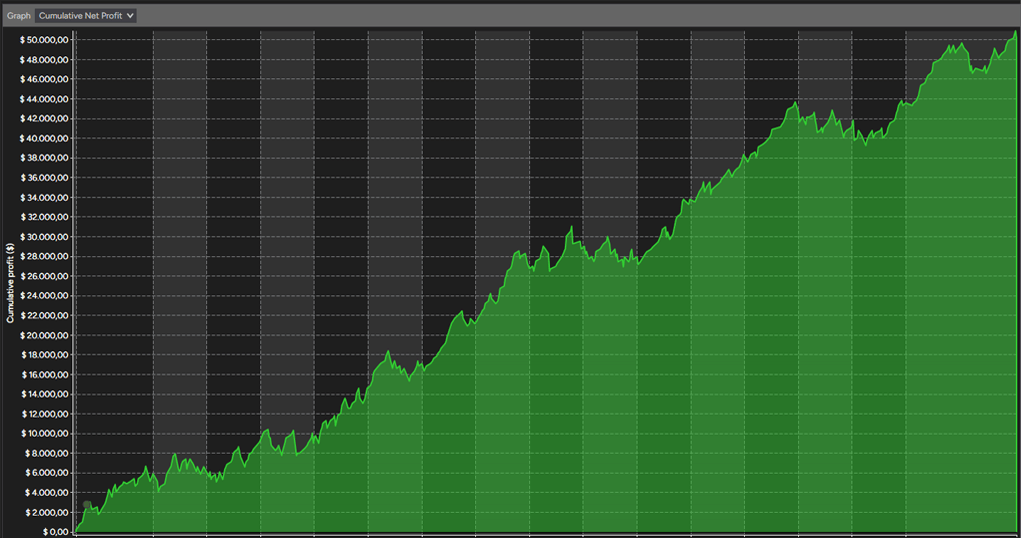Click the dropdown chevron arrow beside Cumulative Net Profit
Screen dimensions: 1021x538
click(x=130, y=16)
